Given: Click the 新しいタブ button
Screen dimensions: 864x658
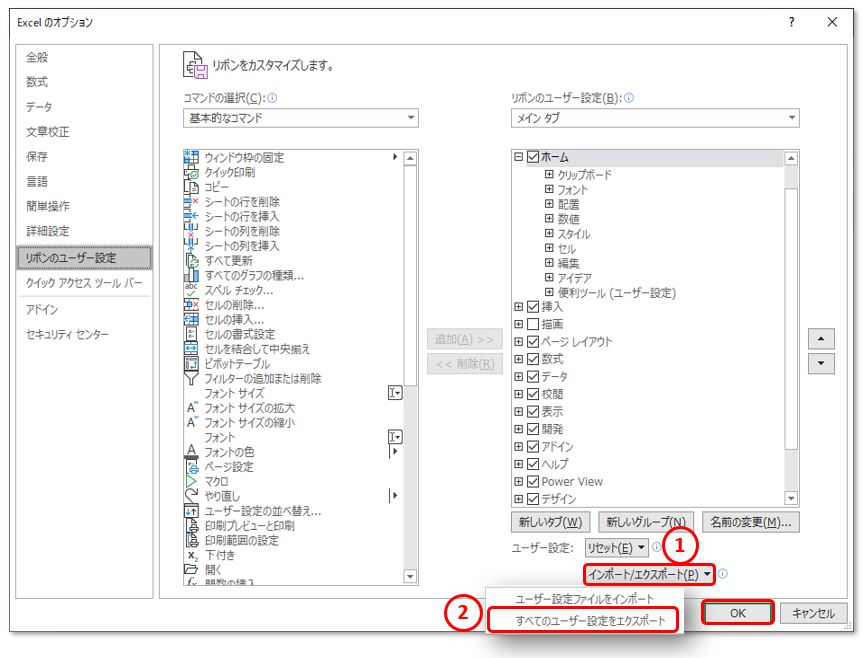Looking at the screenshot, I should click(550, 522).
